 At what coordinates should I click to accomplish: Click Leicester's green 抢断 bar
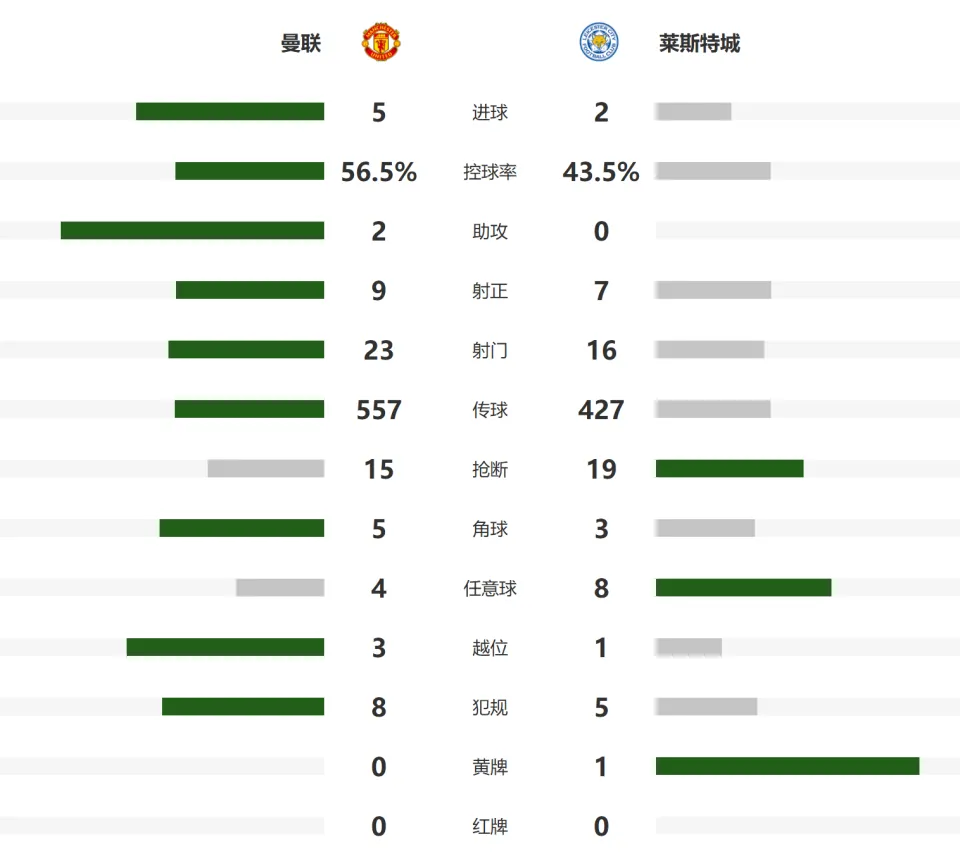729,468
